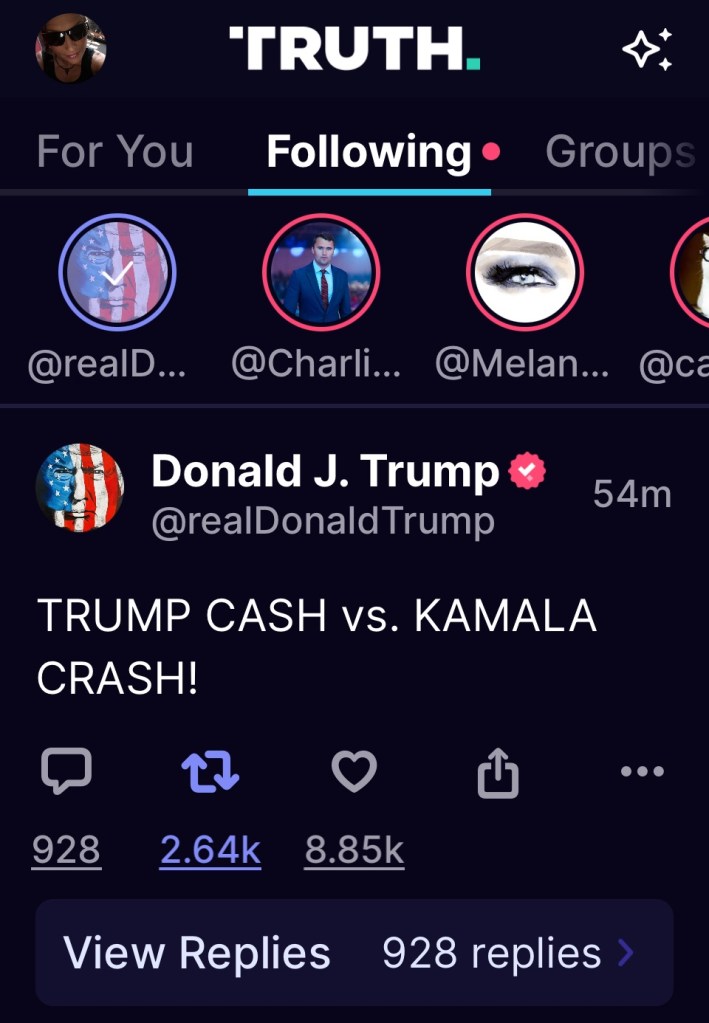Tap the reply speech bubble icon

coord(66,772)
